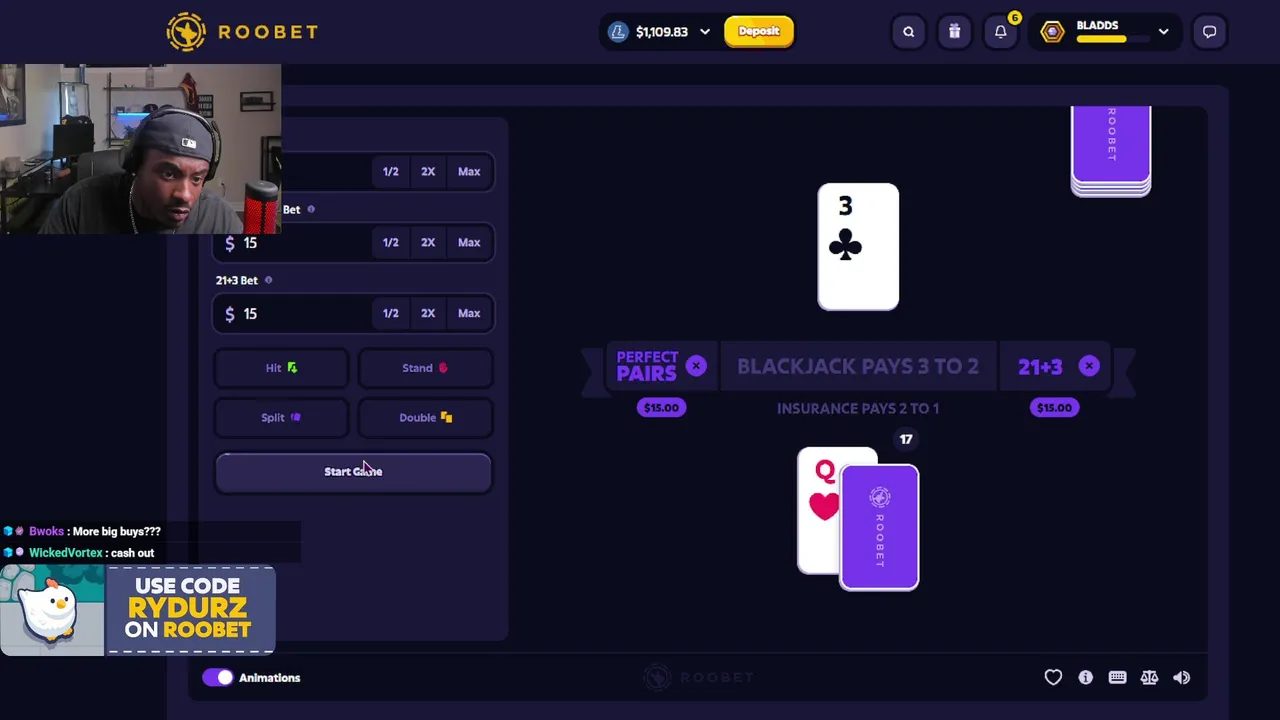This screenshot has width=1280, height=720.
Task: Expand the BLADDS account dropdown arrow
Action: (x=1163, y=32)
